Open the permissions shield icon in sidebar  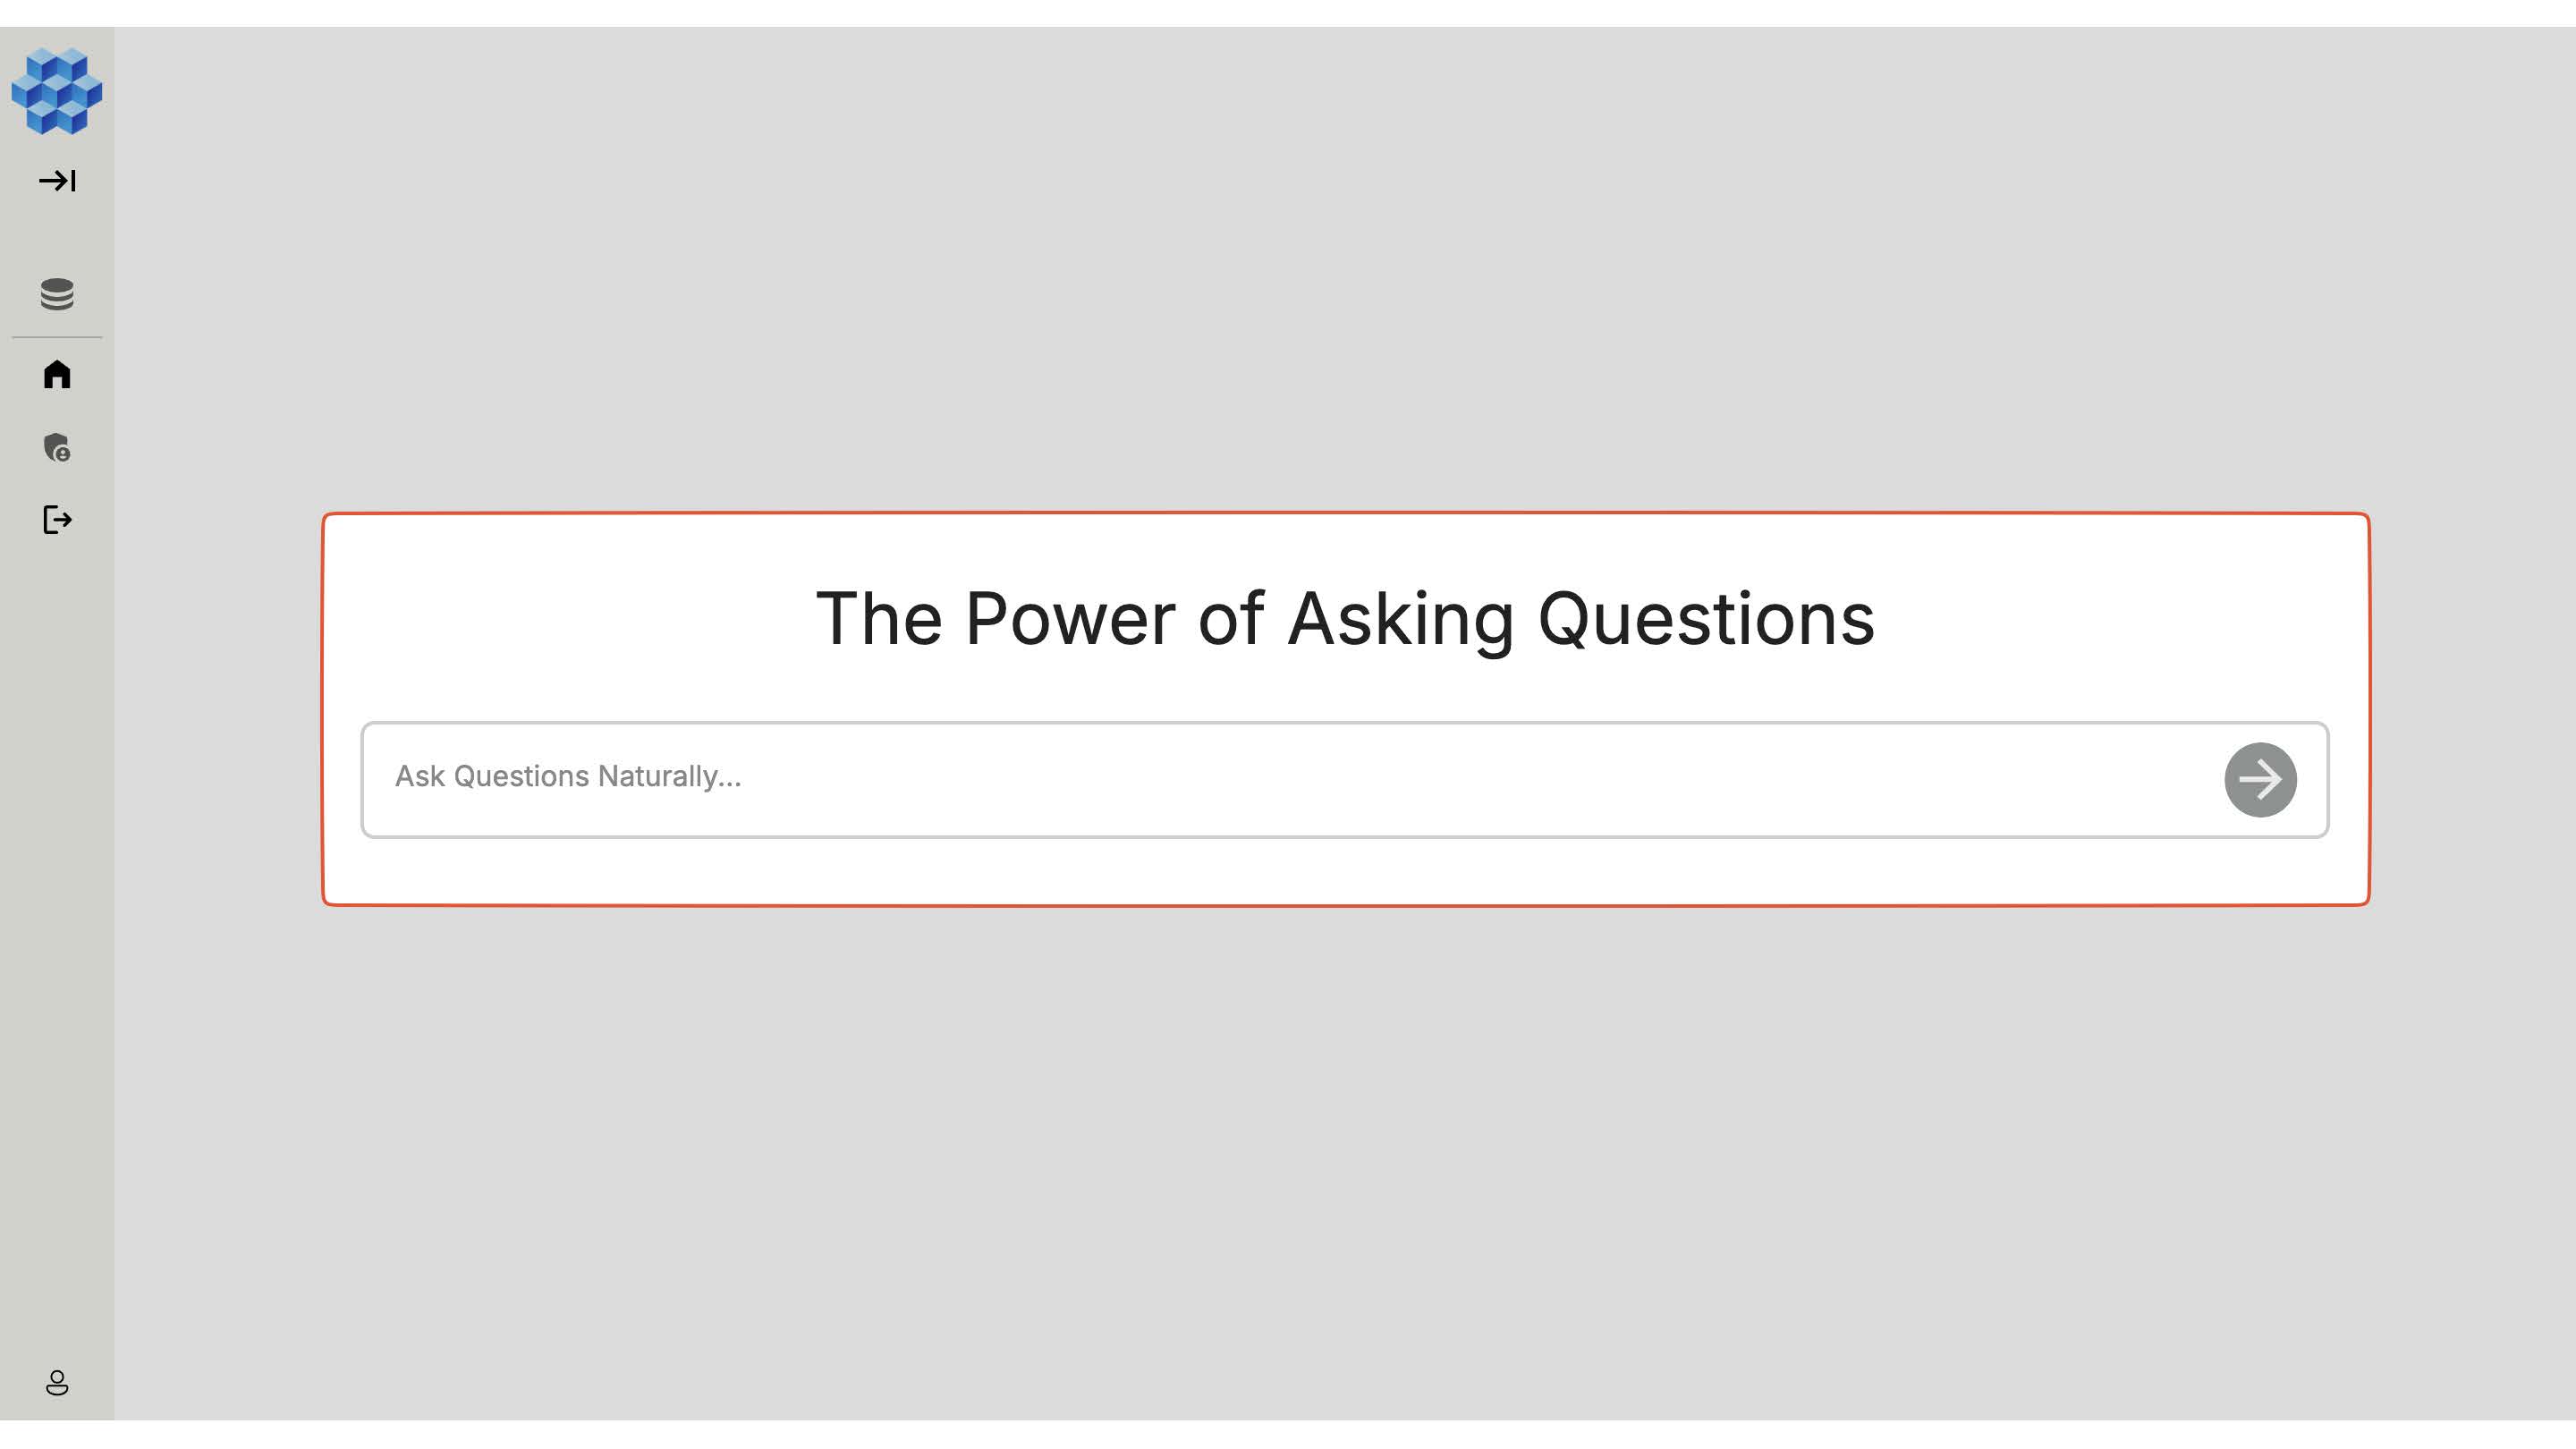click(x=57, y=447)
